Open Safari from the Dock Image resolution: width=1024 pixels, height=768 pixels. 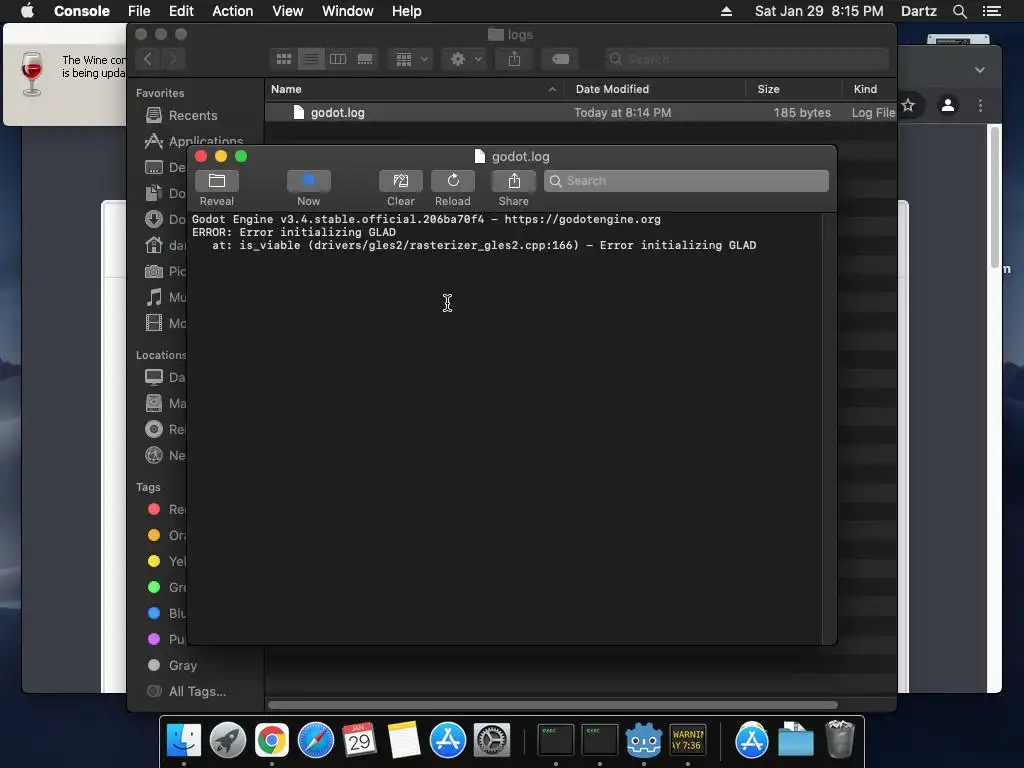coord(315,741)
